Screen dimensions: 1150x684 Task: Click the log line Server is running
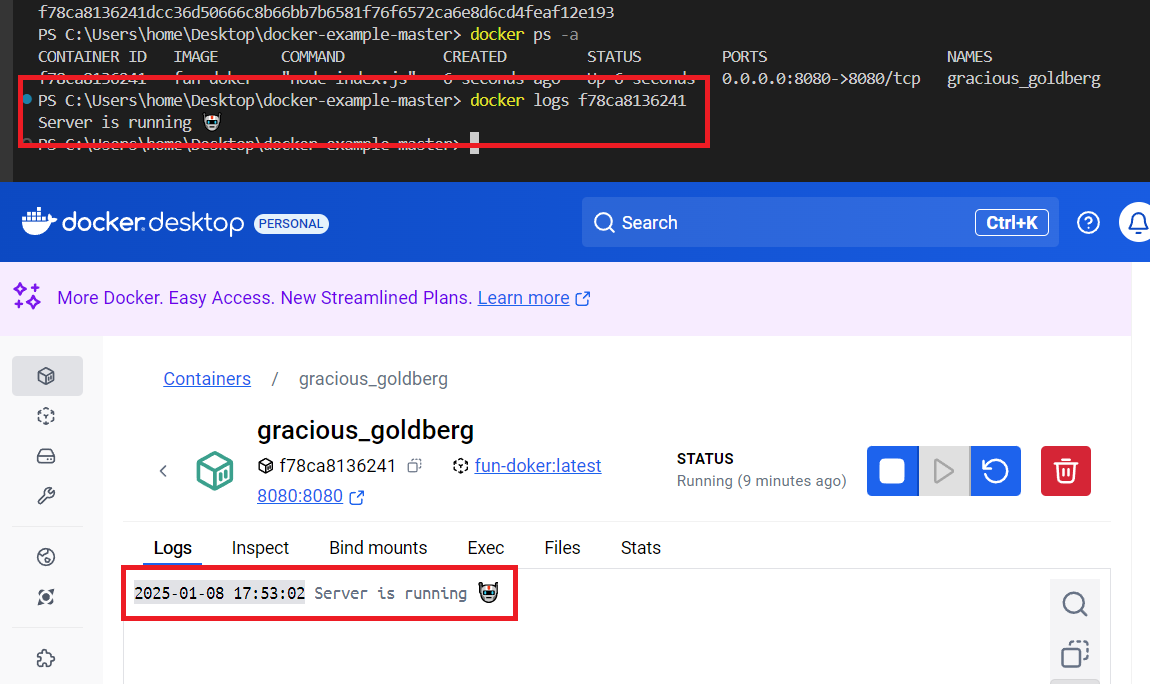(x=390, y=593)
